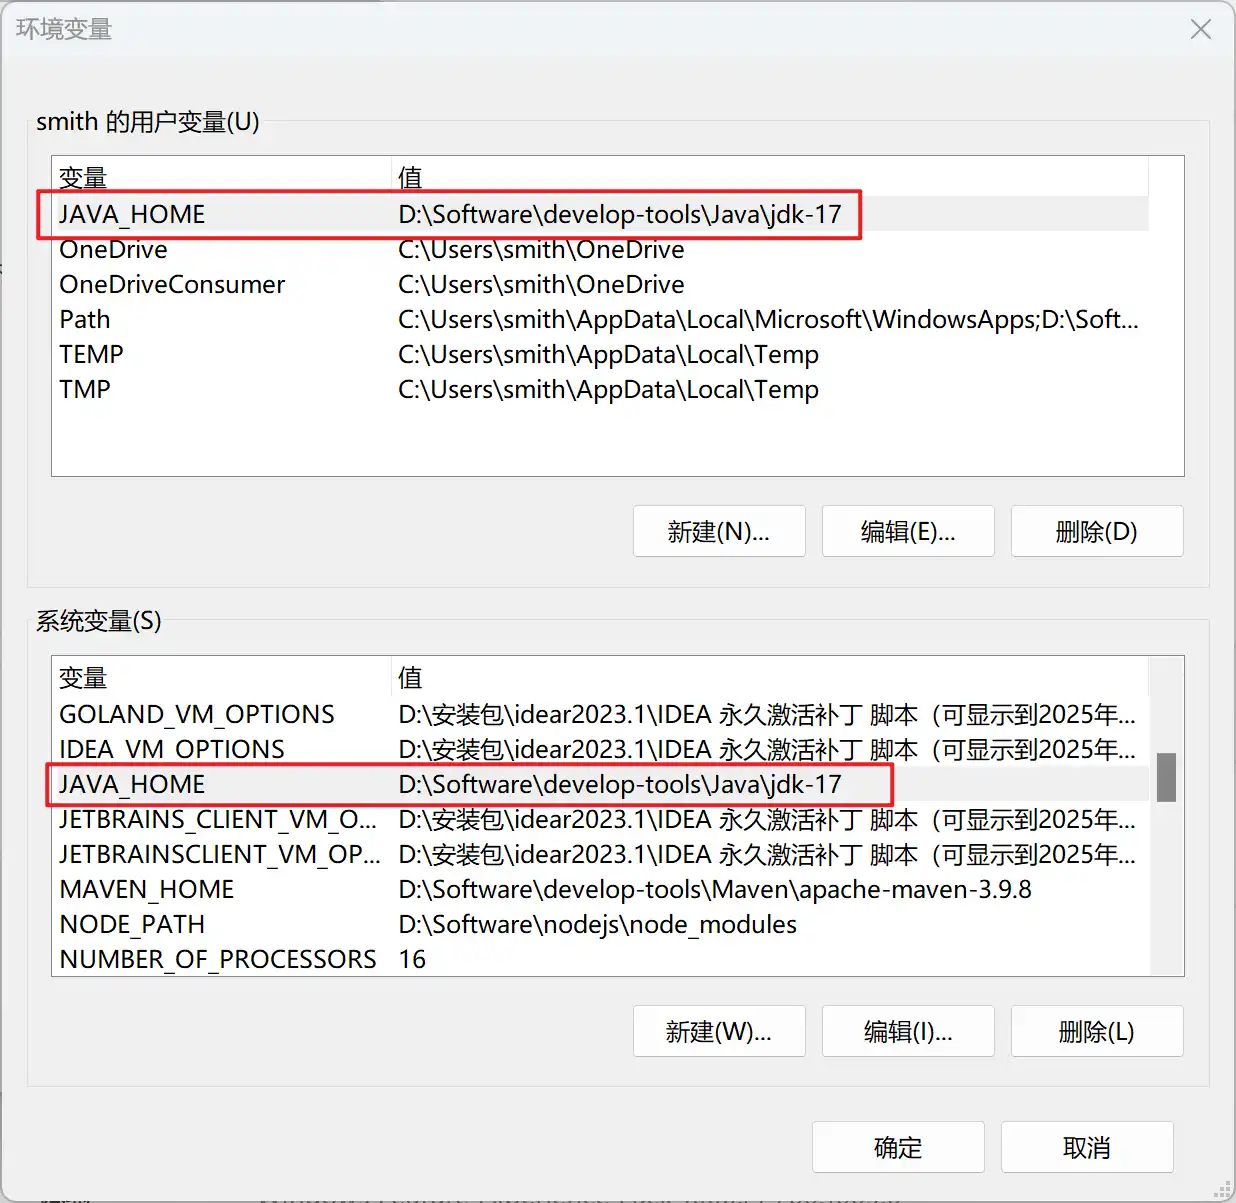Click the 变量 column header in system list
The height and width of the screenshot is (1203, 1236).
point(221,677)
